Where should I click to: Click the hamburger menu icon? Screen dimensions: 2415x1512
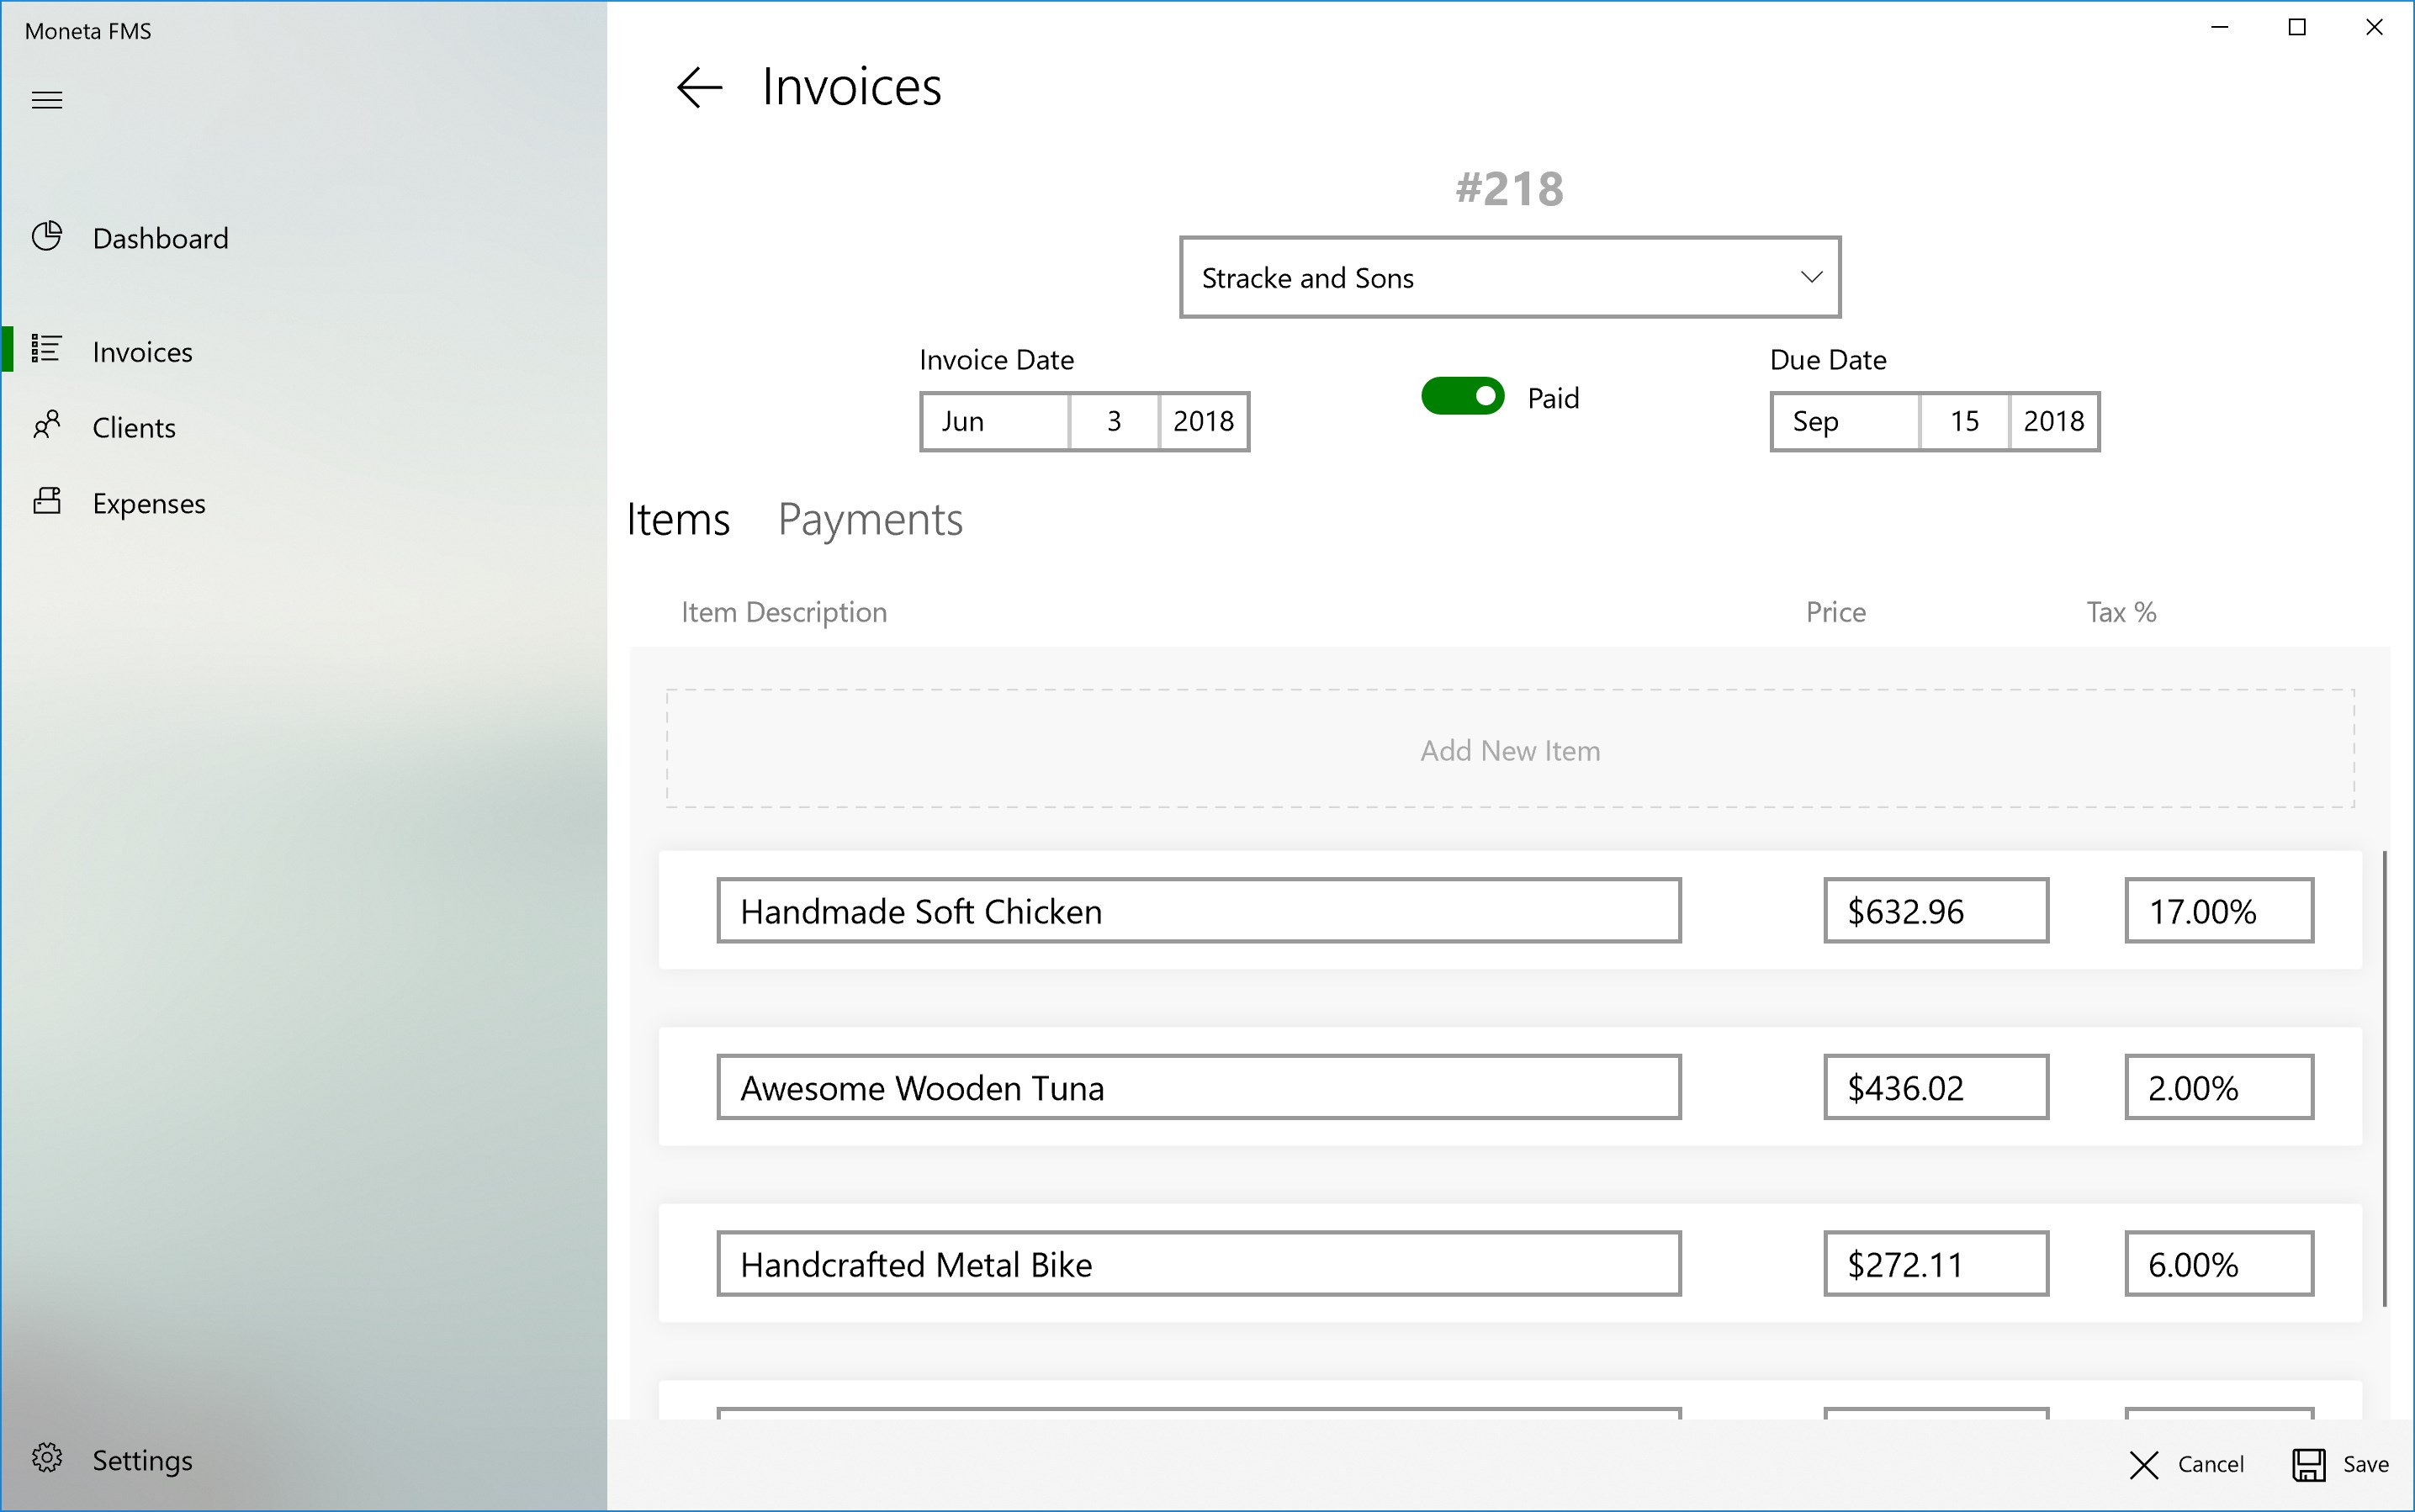pyautogui.click(x=47, y=100)
